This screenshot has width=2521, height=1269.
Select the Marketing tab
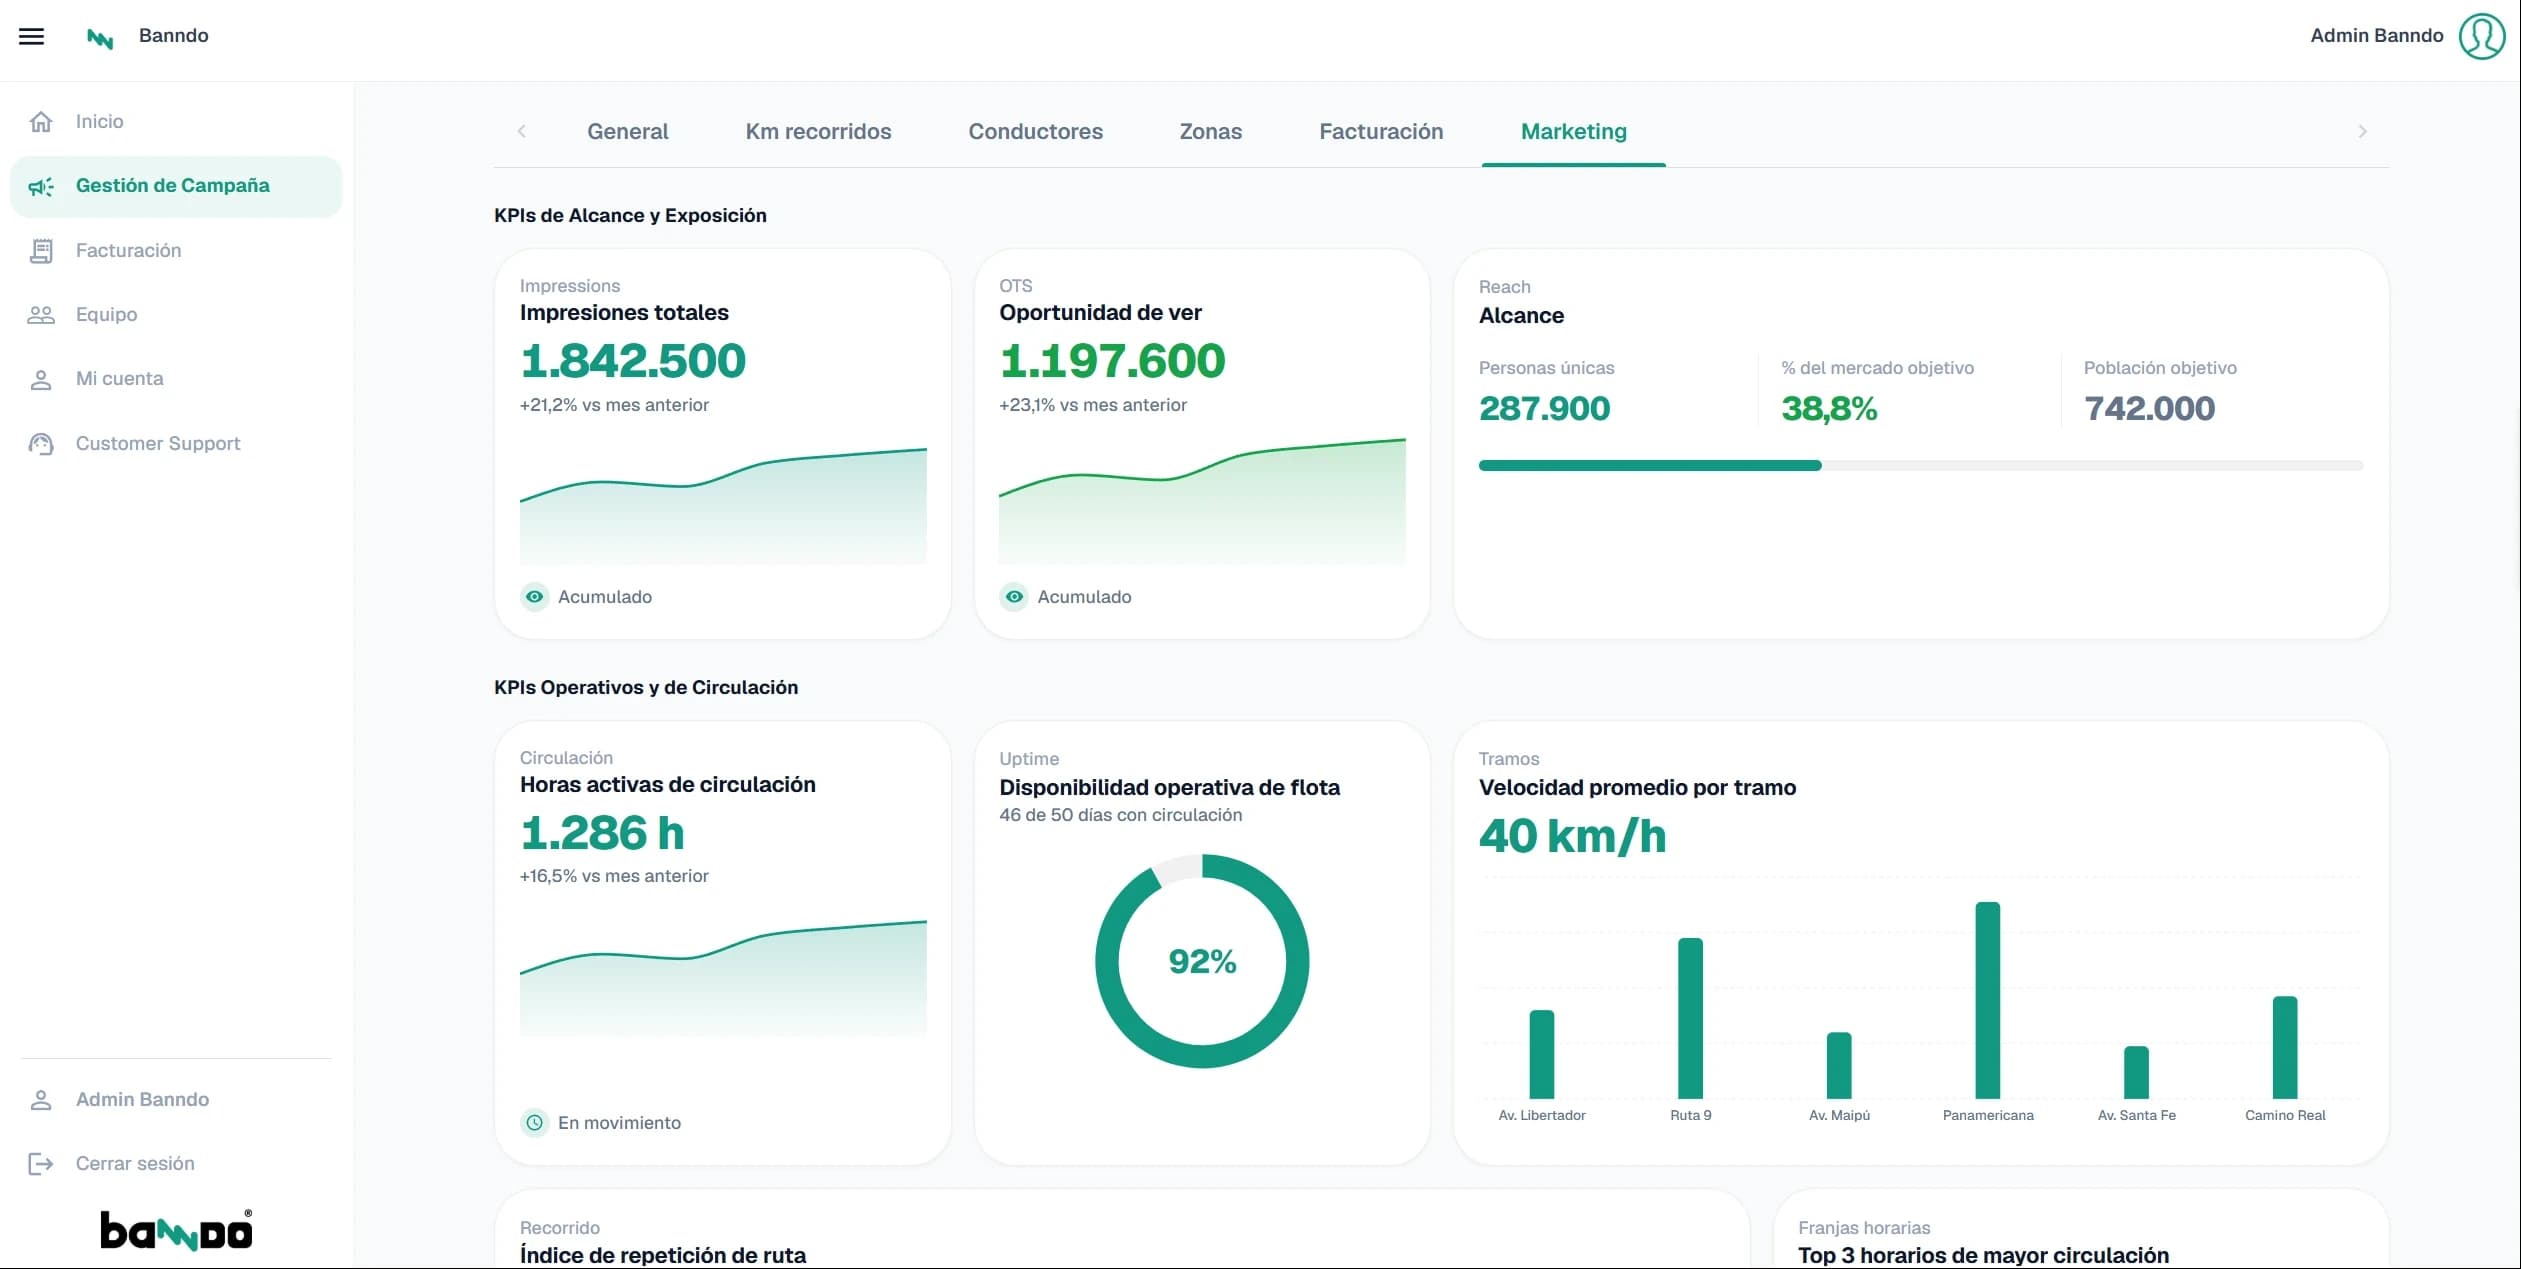[x=1573, y=131]
